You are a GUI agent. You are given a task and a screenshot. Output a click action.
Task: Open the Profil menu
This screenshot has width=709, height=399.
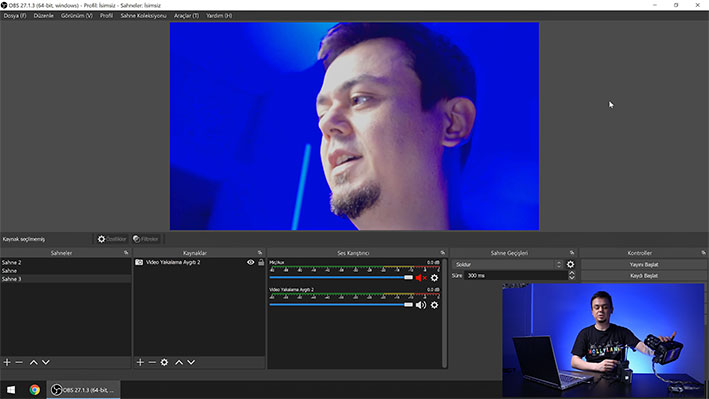click(x=106, y=15)
